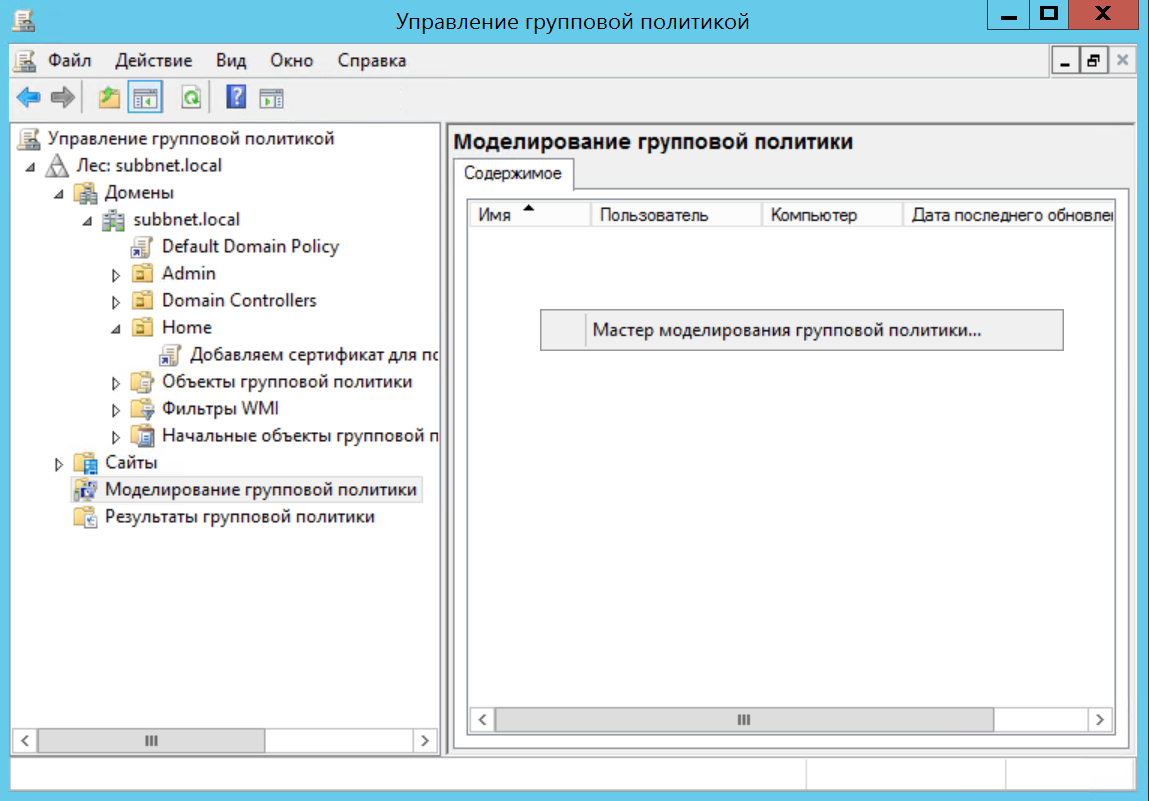
Task: Click the Back arrow toolbar icon
Action: pyautogui.click(x=28, y=97)
